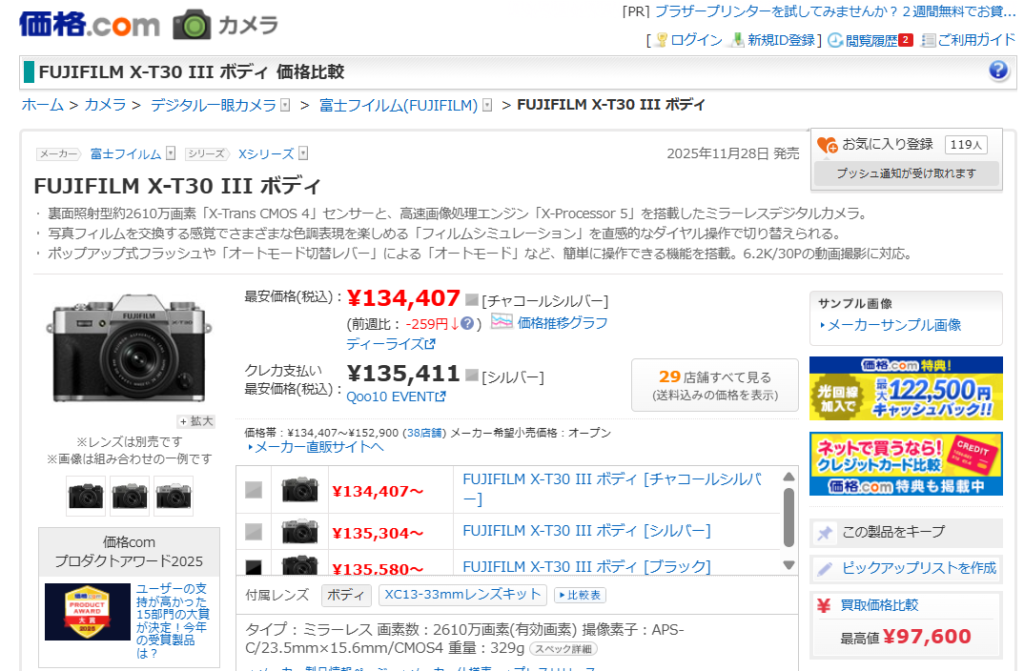Click the blue help question mark icon
Image resolution: width=1024 pixels, height=671 pixels.
[x=998, y=71]
